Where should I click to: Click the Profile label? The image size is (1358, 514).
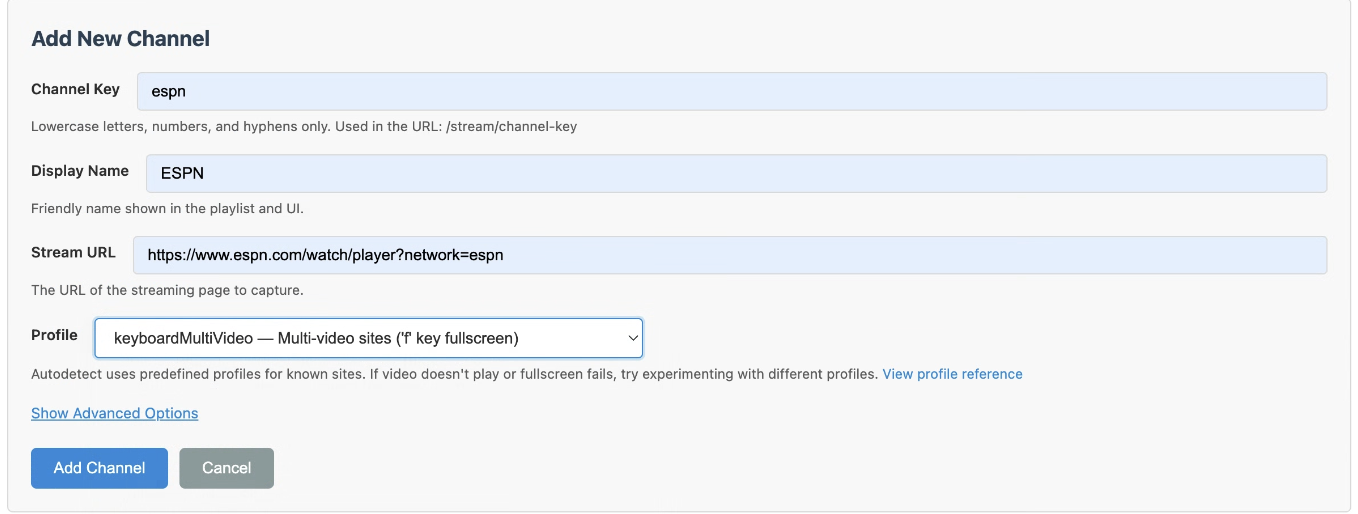54,335
